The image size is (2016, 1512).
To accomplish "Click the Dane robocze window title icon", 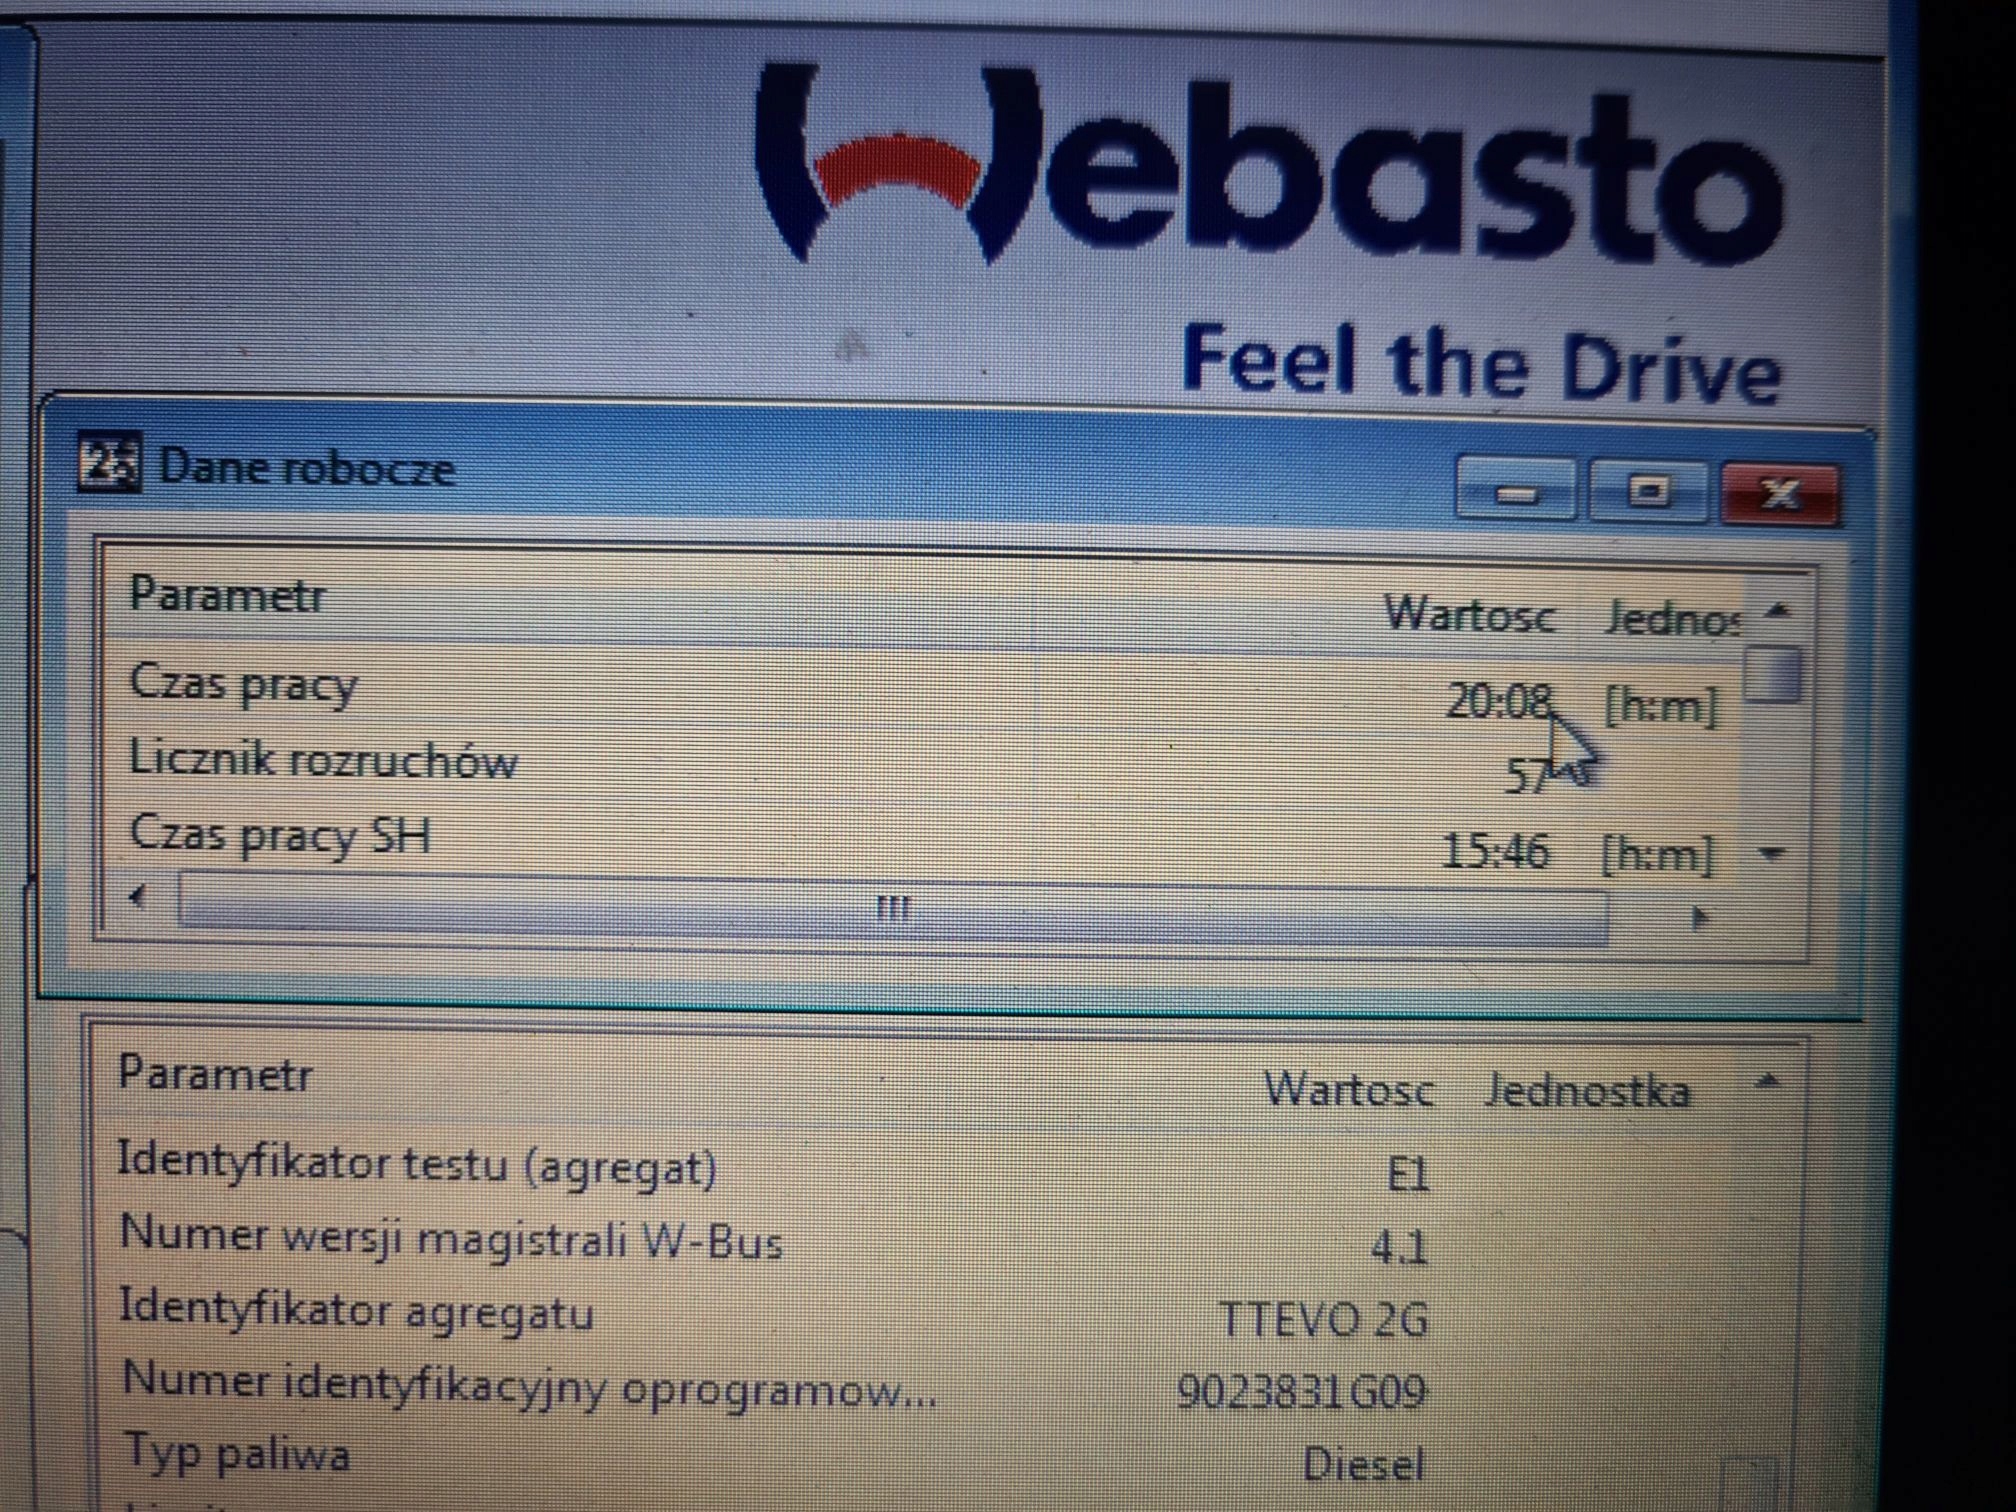I will tap(110, 462).
